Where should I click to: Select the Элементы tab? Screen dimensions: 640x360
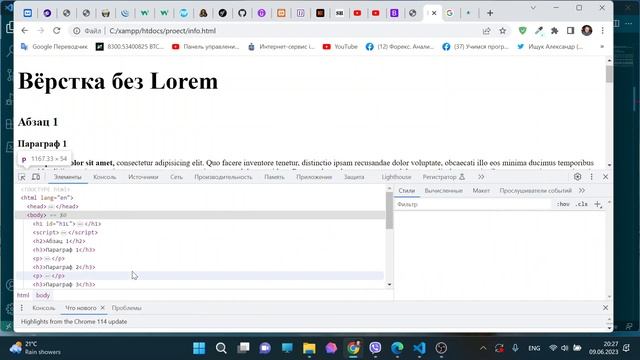(68, 177)
